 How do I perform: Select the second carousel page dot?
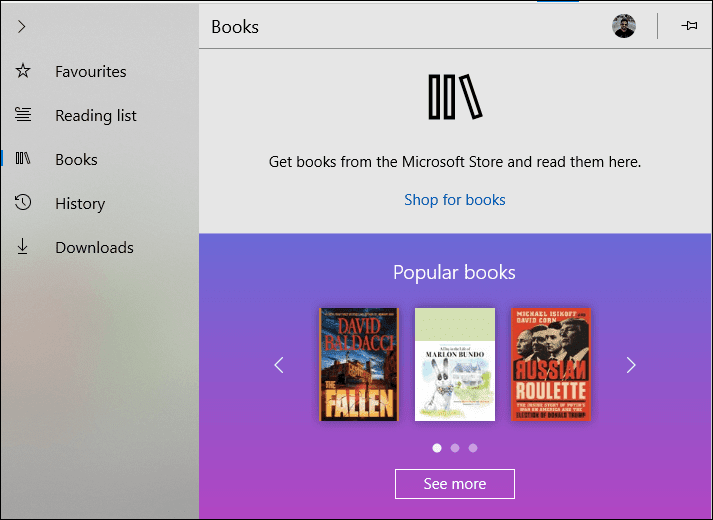(455, 448)
